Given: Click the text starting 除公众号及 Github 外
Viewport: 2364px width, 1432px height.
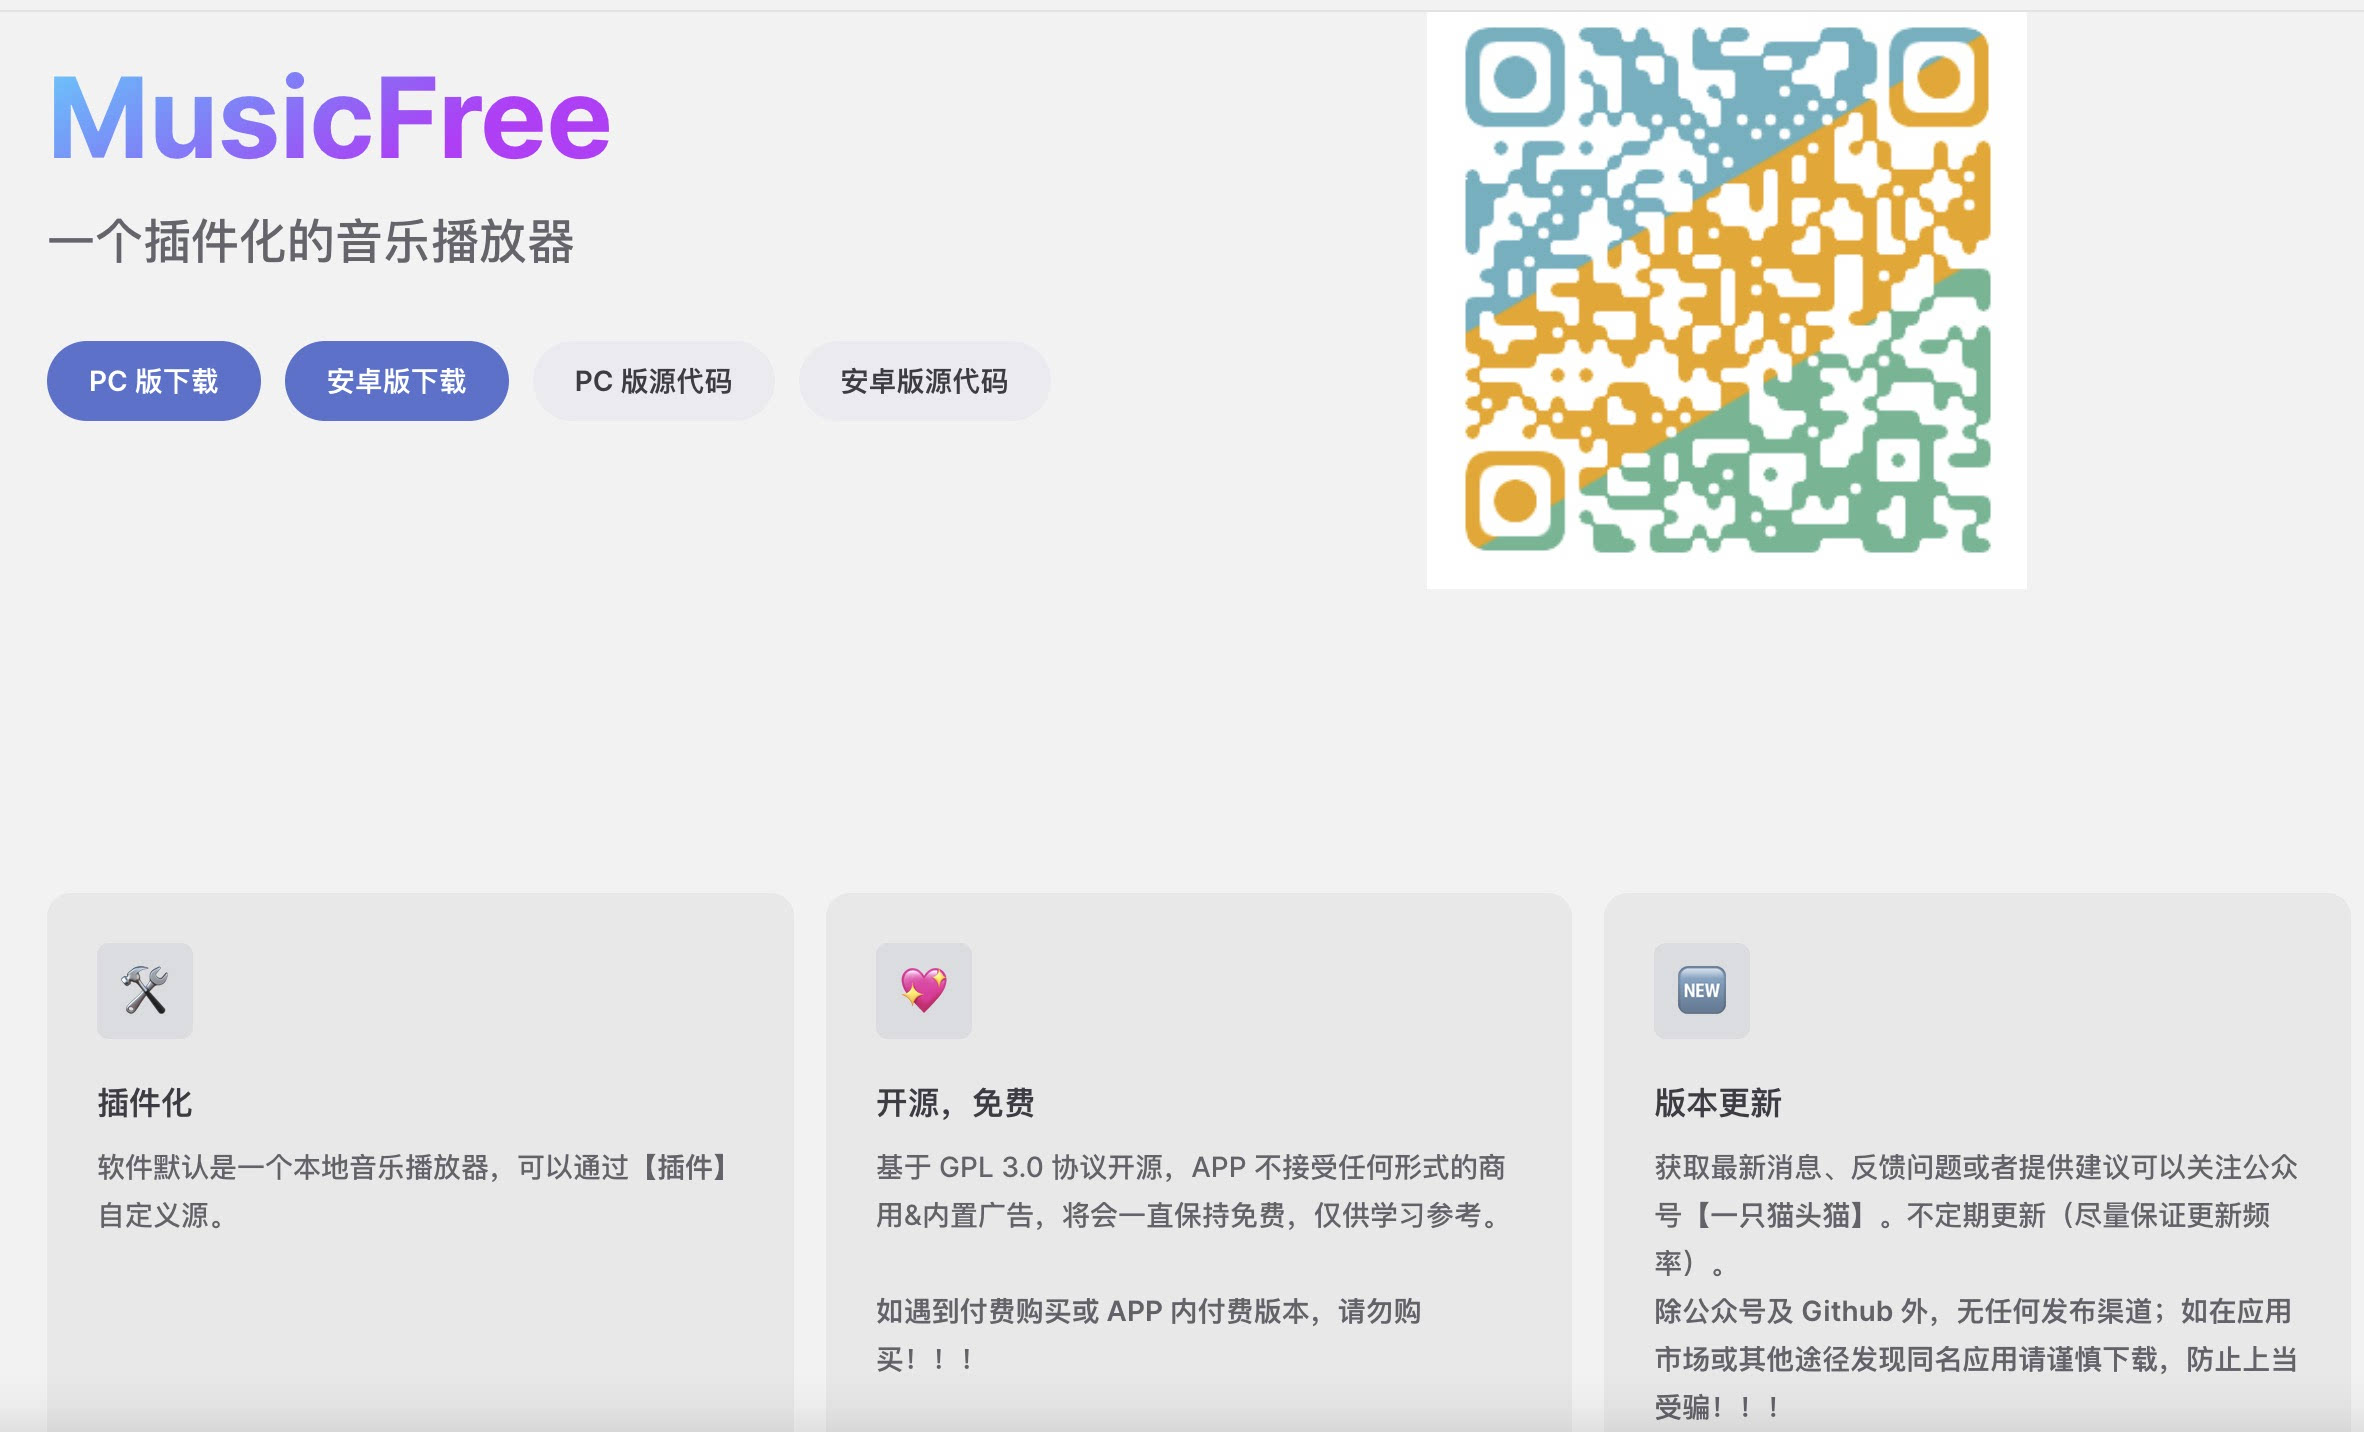Looking at the screenshot, I should tap(1976, 1359).
